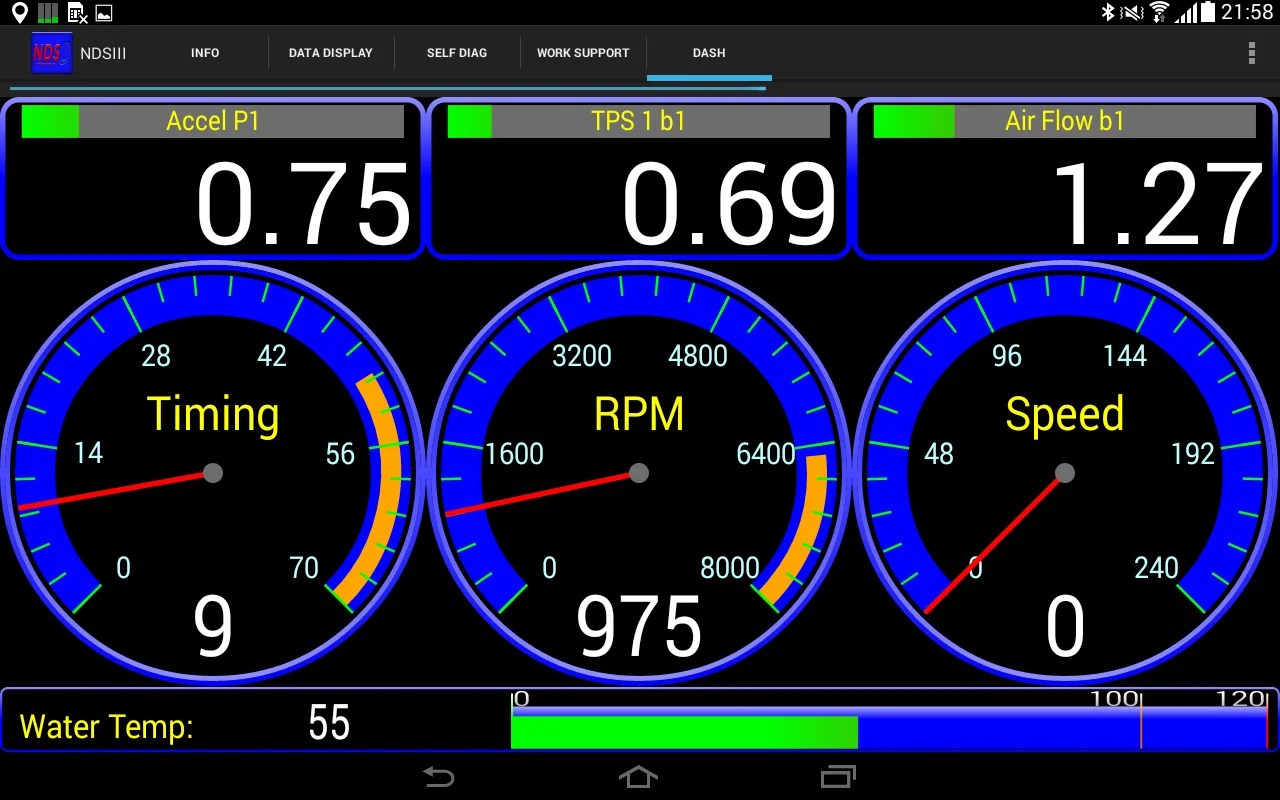Screen dimensions: 1280x800
Task: Tap the 8000 mark on RPM gauge
Action: [x=730, y=568]
